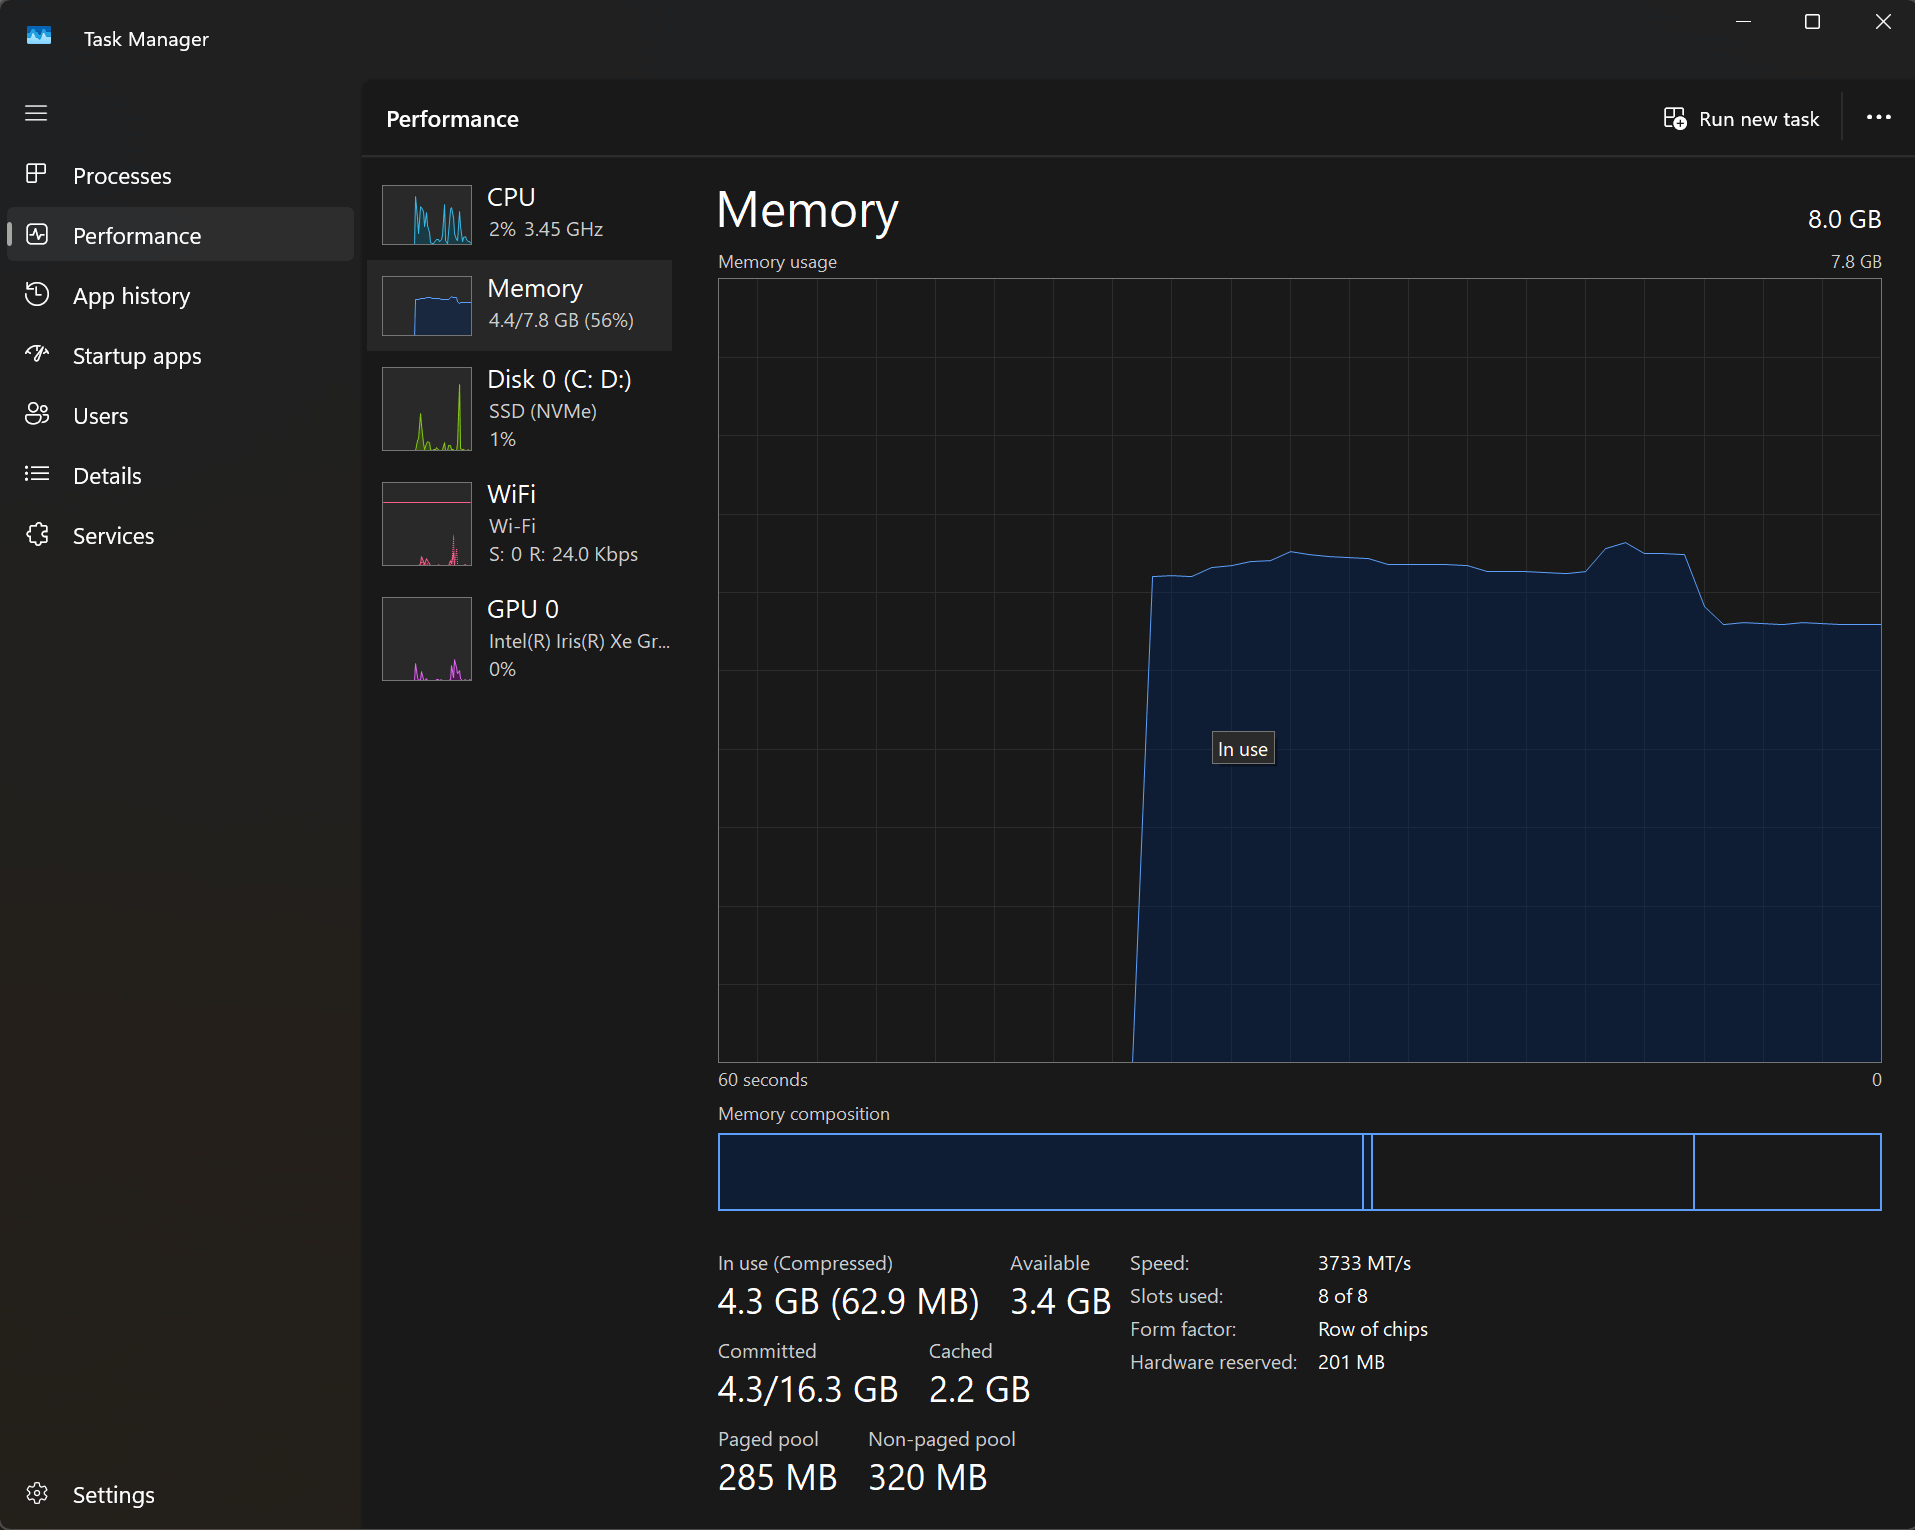
Task: Click the 60 seconds axis label
Action: pyautogui.click(x=762, y=1080)
